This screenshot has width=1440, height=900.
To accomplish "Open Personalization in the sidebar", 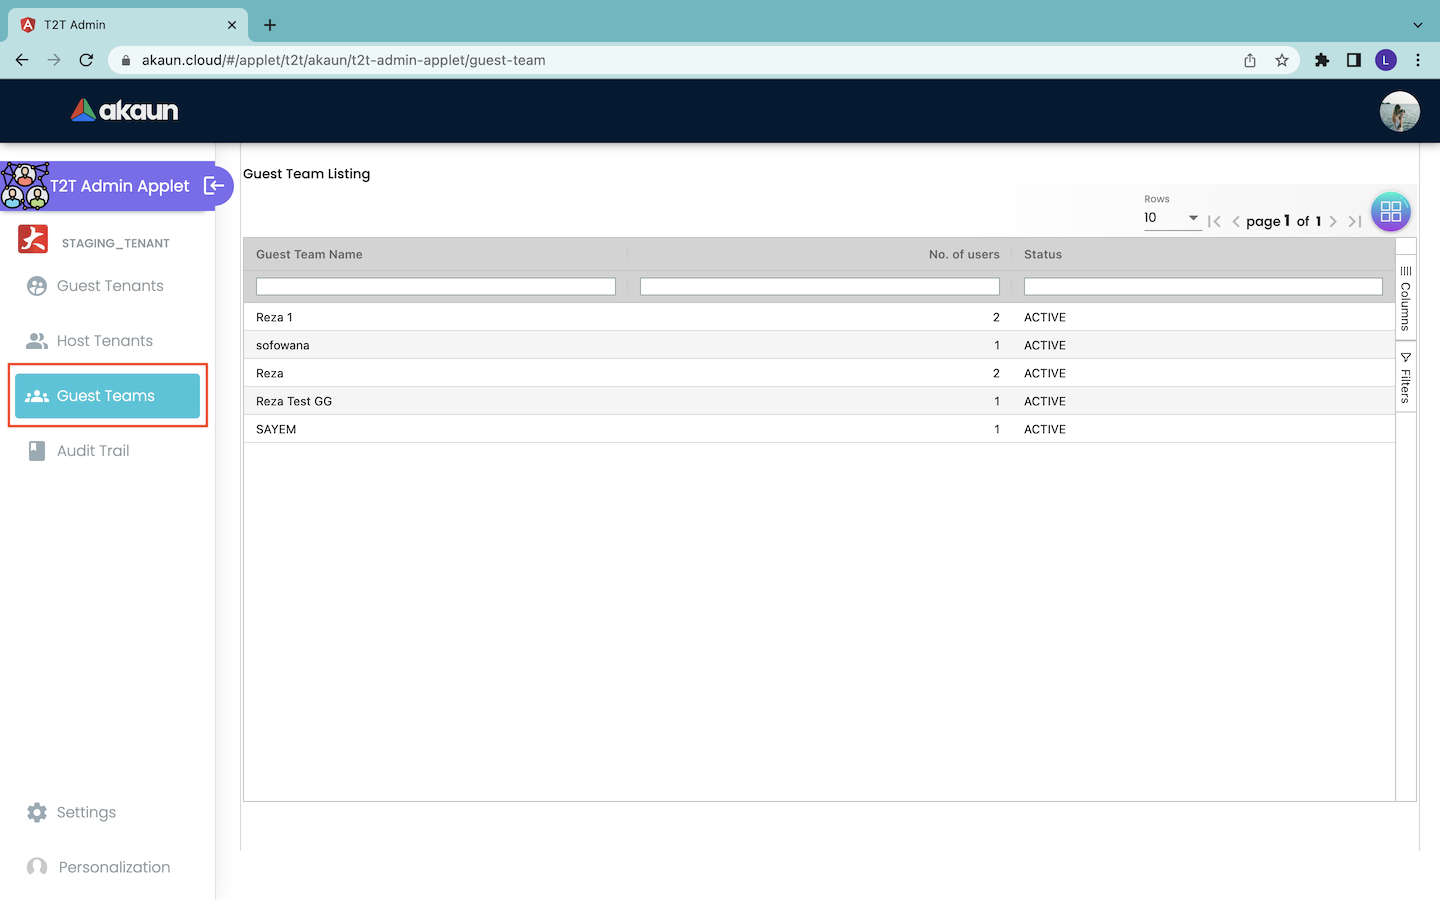I will click(108, 867).
